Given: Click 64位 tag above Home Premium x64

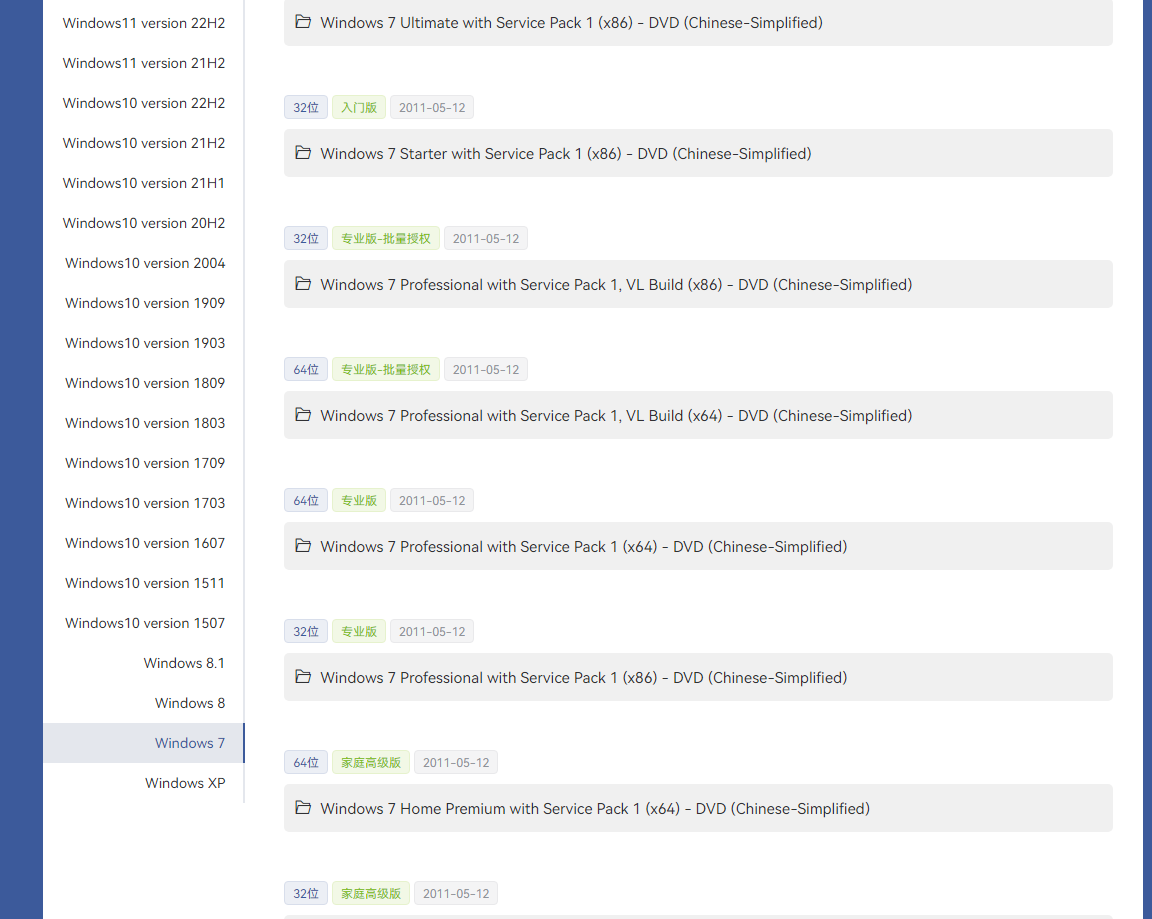Looking at the screenshot, I should [x=306, y=763].
